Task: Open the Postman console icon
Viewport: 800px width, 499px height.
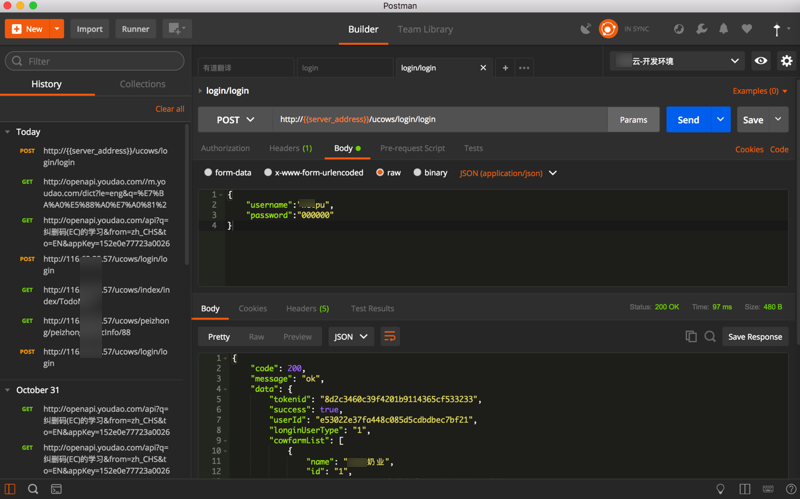Action: pos(56,489)
